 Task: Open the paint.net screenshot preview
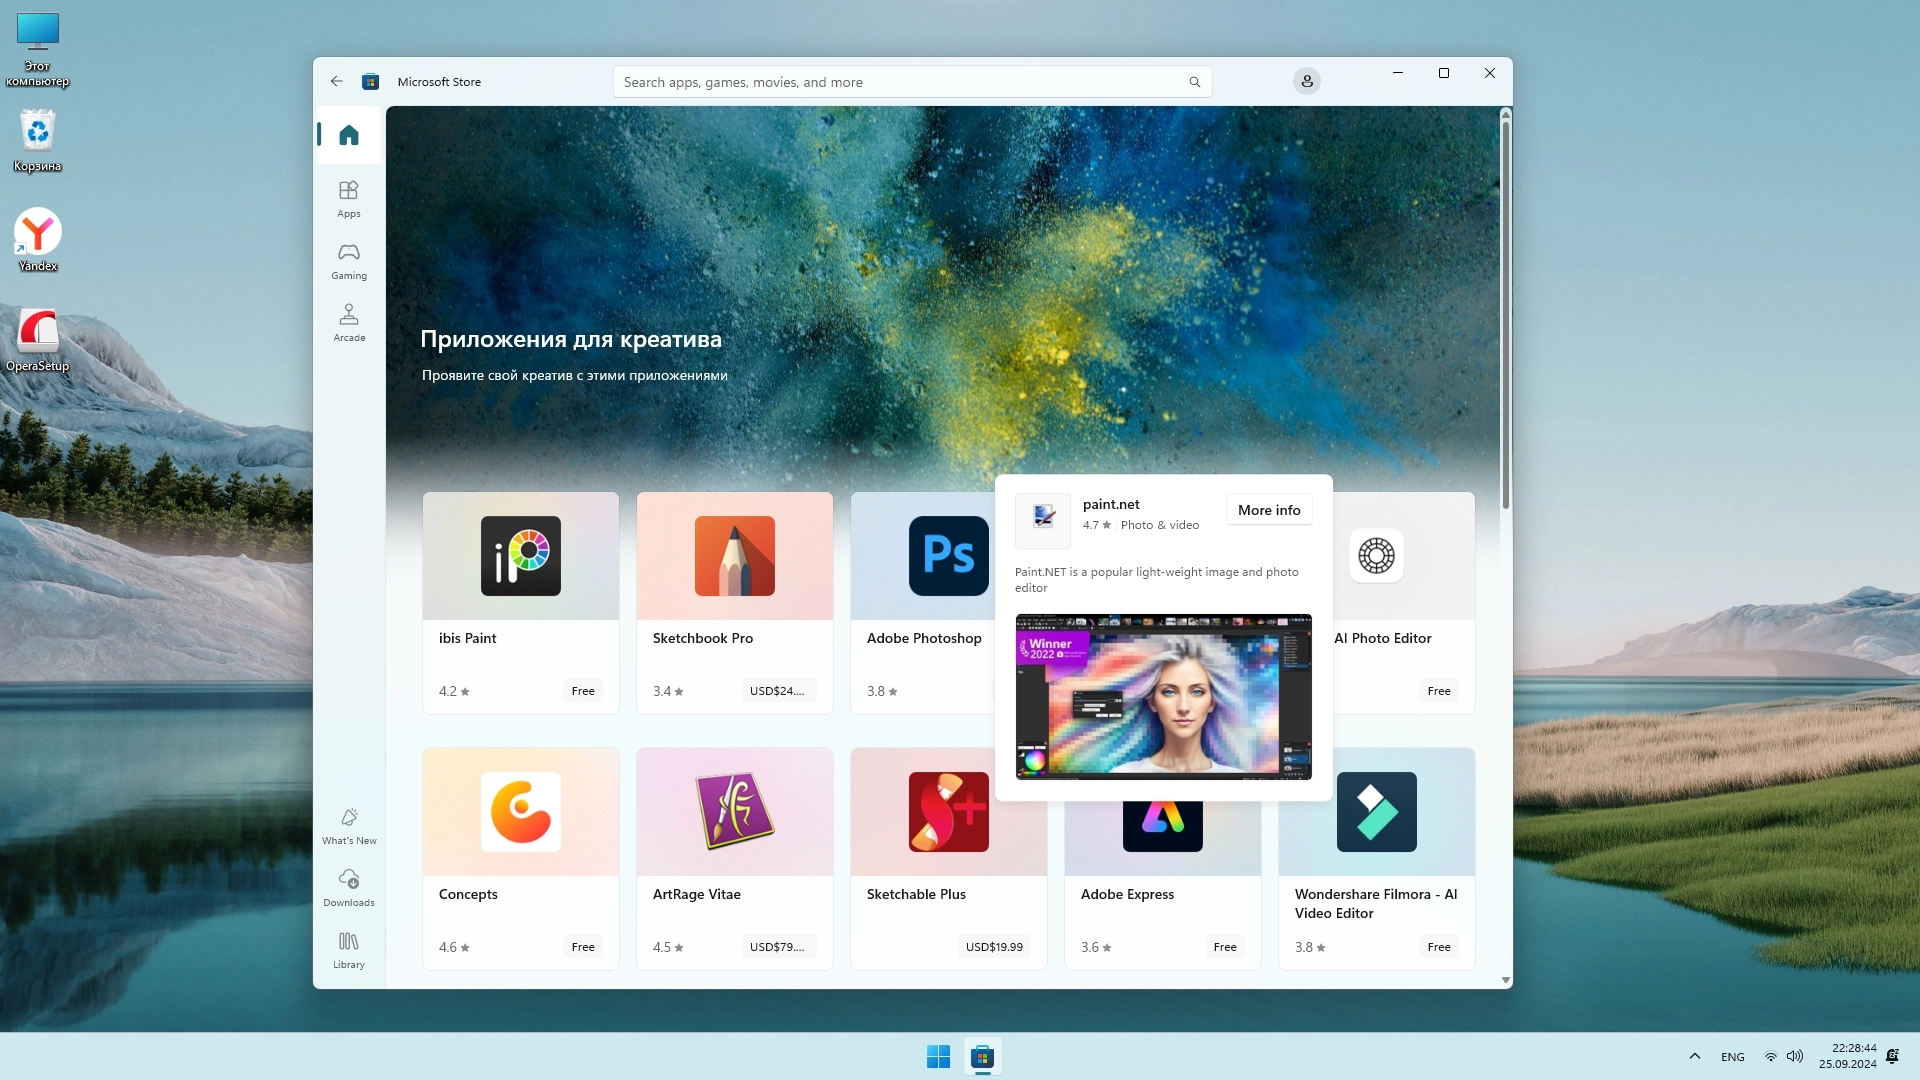coord(1163,697)
